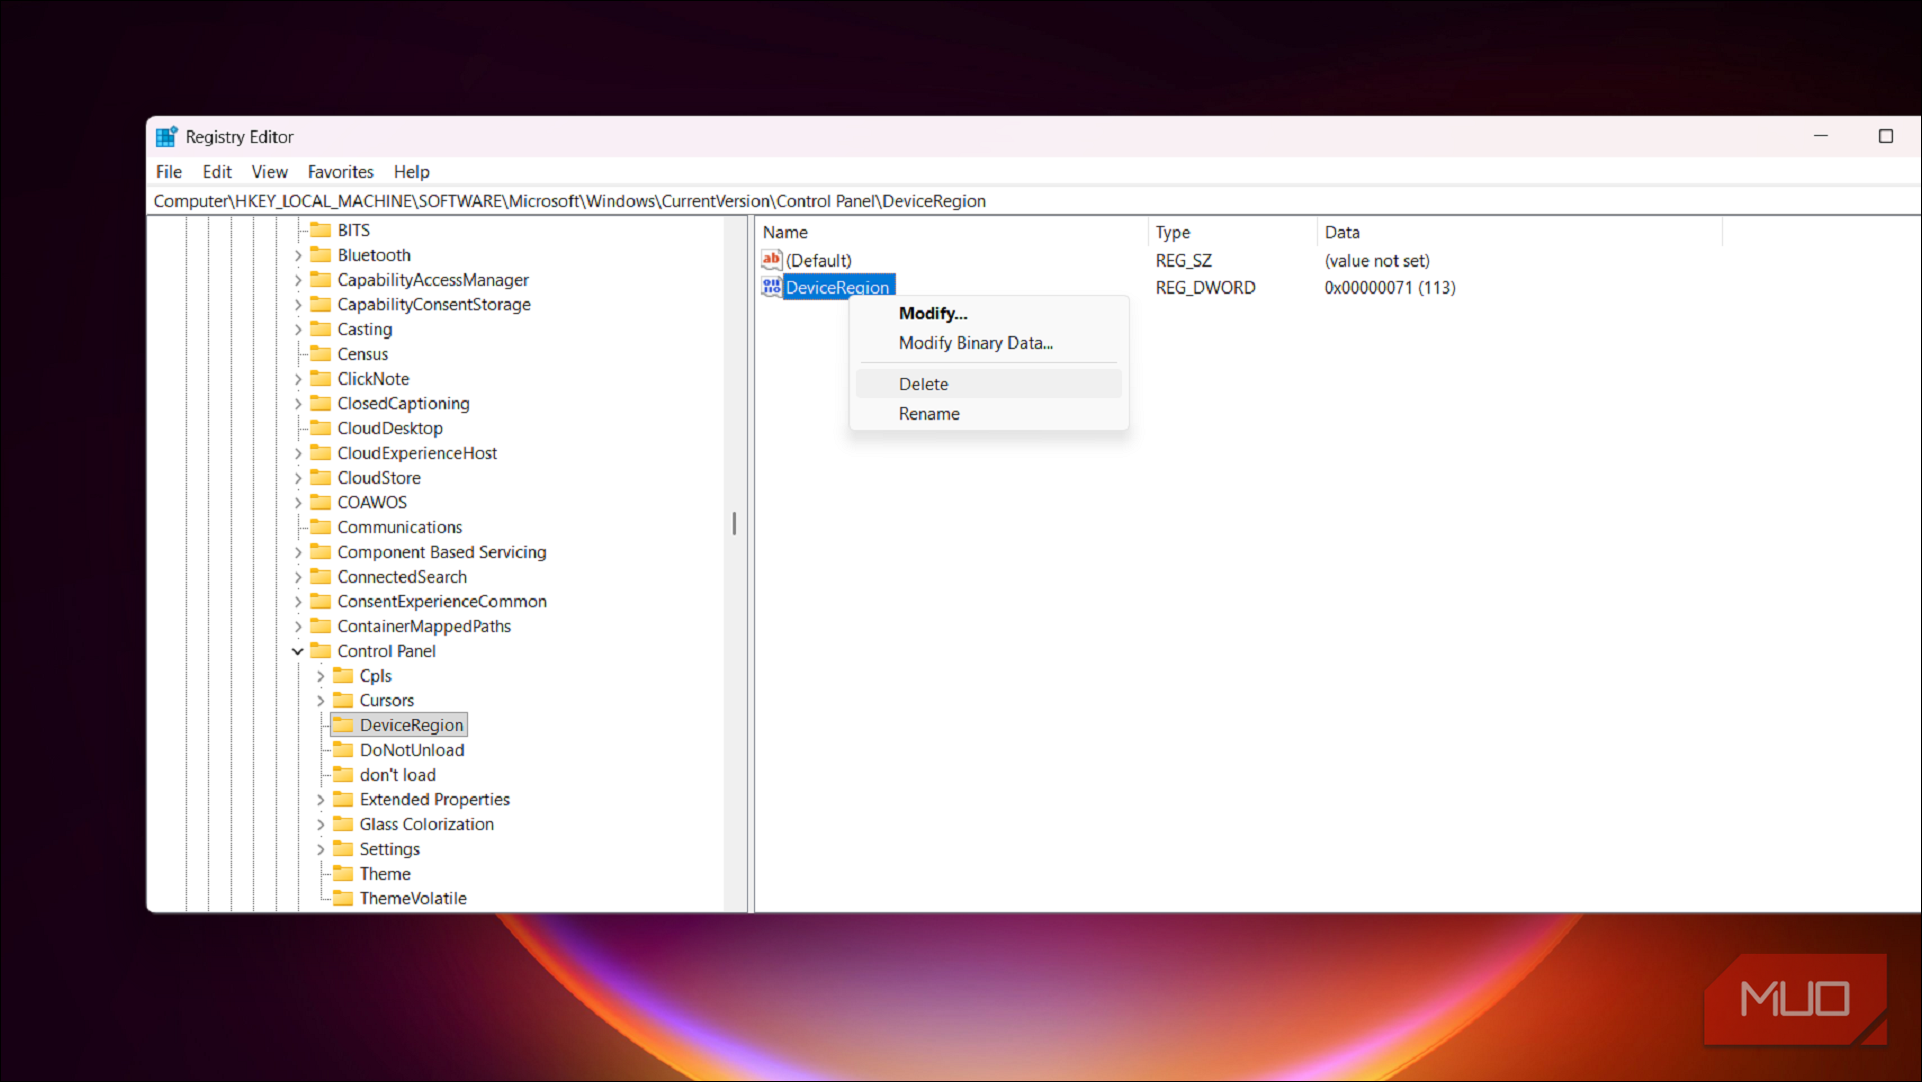Open the View menu
The image size is (1922, 1082).
[269, 172]
